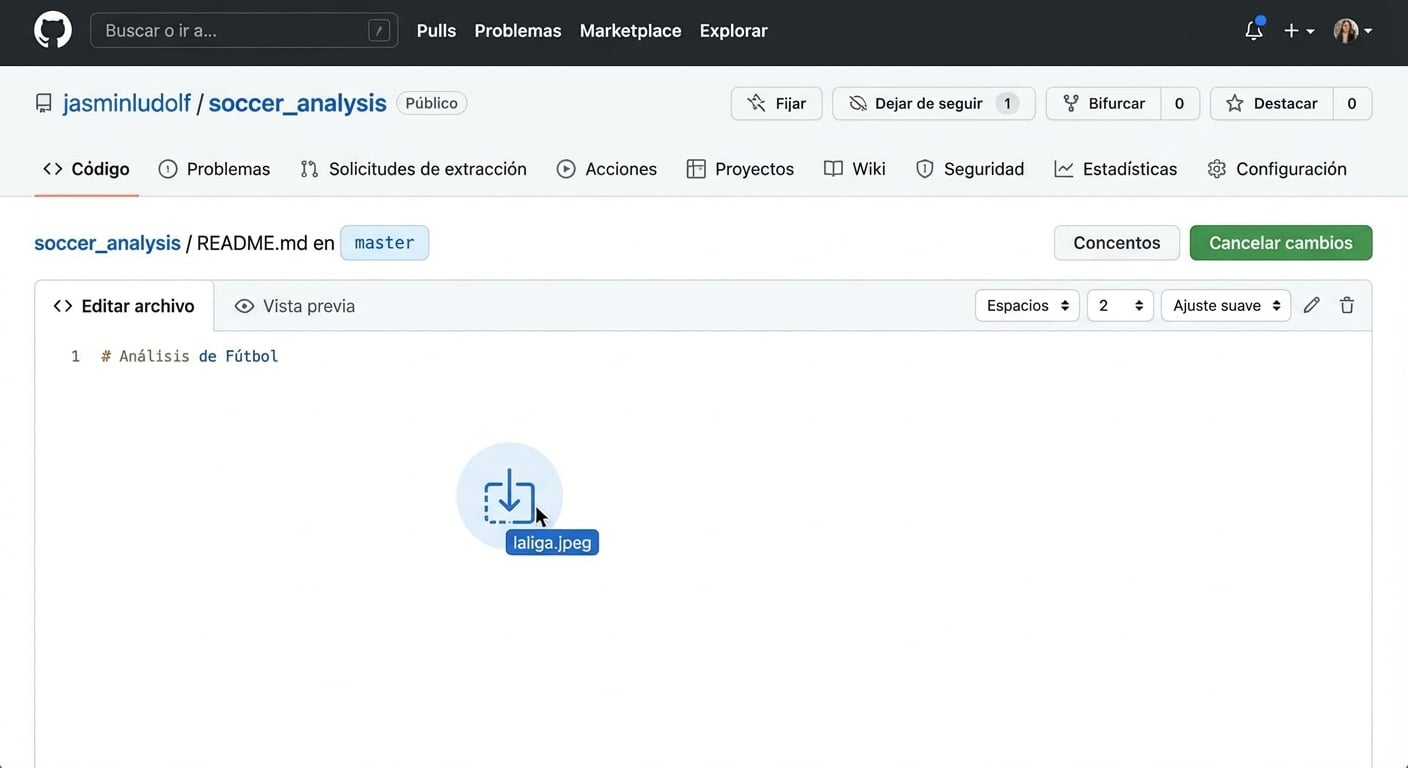This screenshot has width=1408, height=768.
Task: Open the Espacios indent mode dropdown
Action: click(1027, 305)
